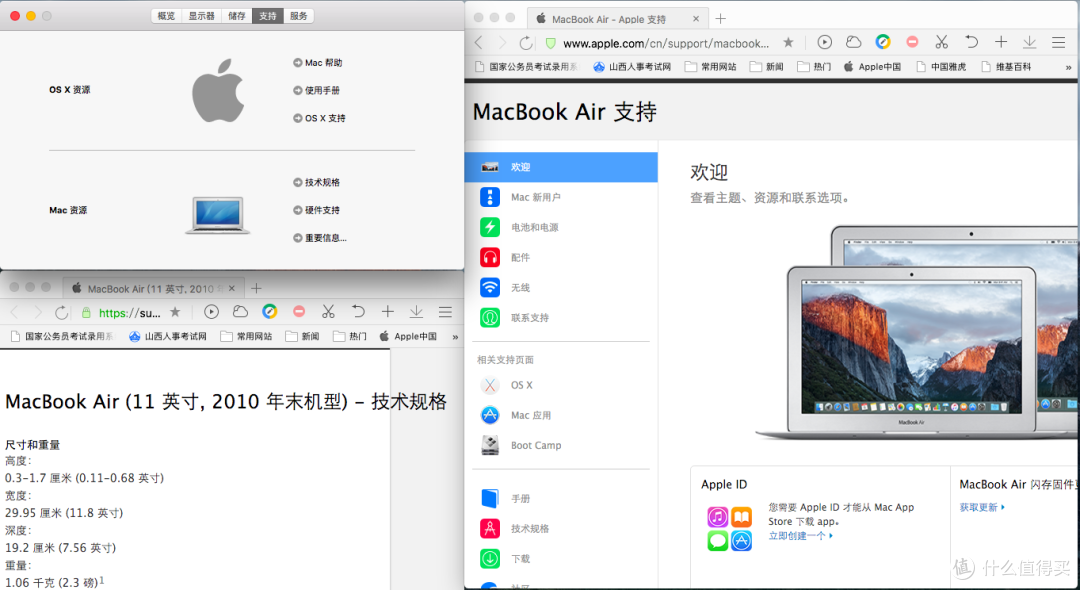Open the 常用网站 folder in lower-left browser
Image resolution: width=1080 pixels, height=590 pixels.
pyautogui.click(x=247, y=337)
